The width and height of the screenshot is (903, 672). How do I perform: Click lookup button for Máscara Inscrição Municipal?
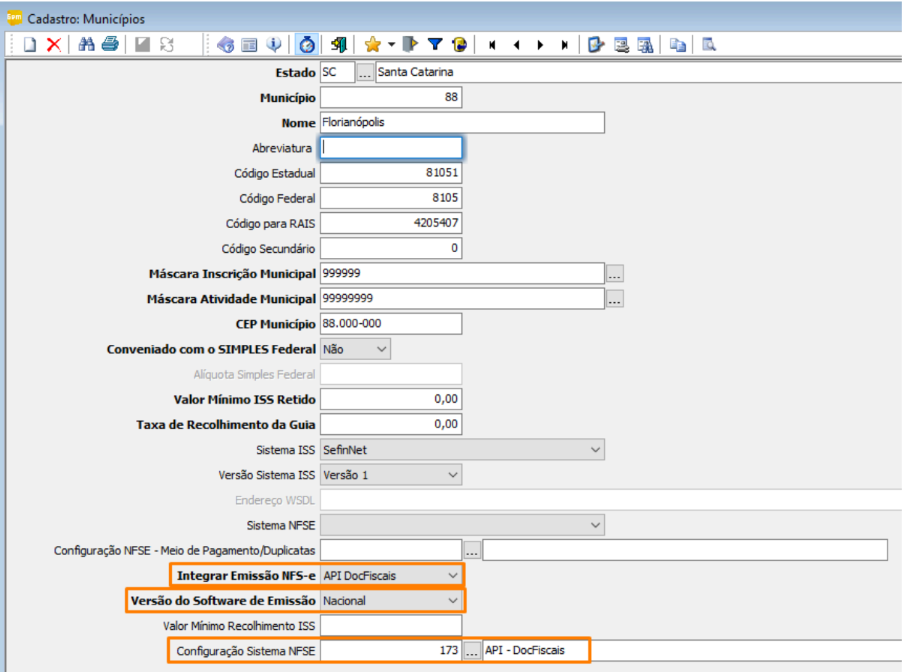614,274
